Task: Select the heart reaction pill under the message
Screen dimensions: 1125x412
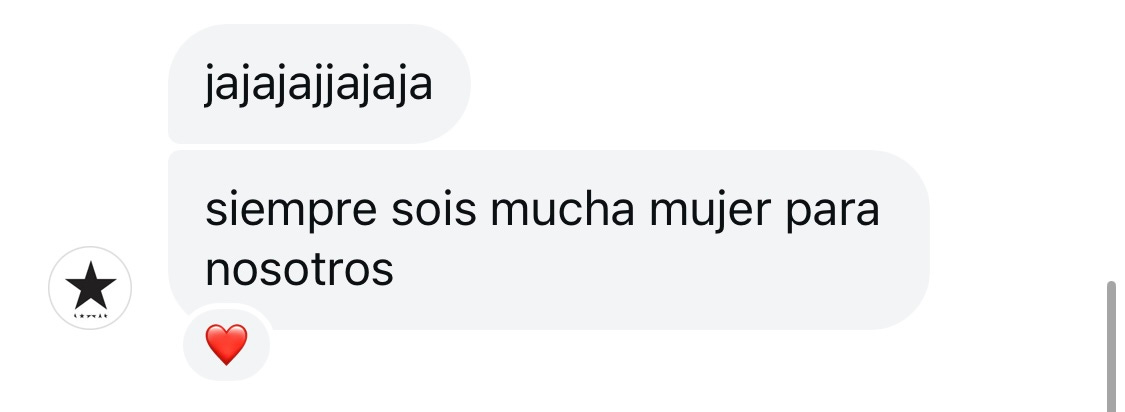Action: [227, 343]
